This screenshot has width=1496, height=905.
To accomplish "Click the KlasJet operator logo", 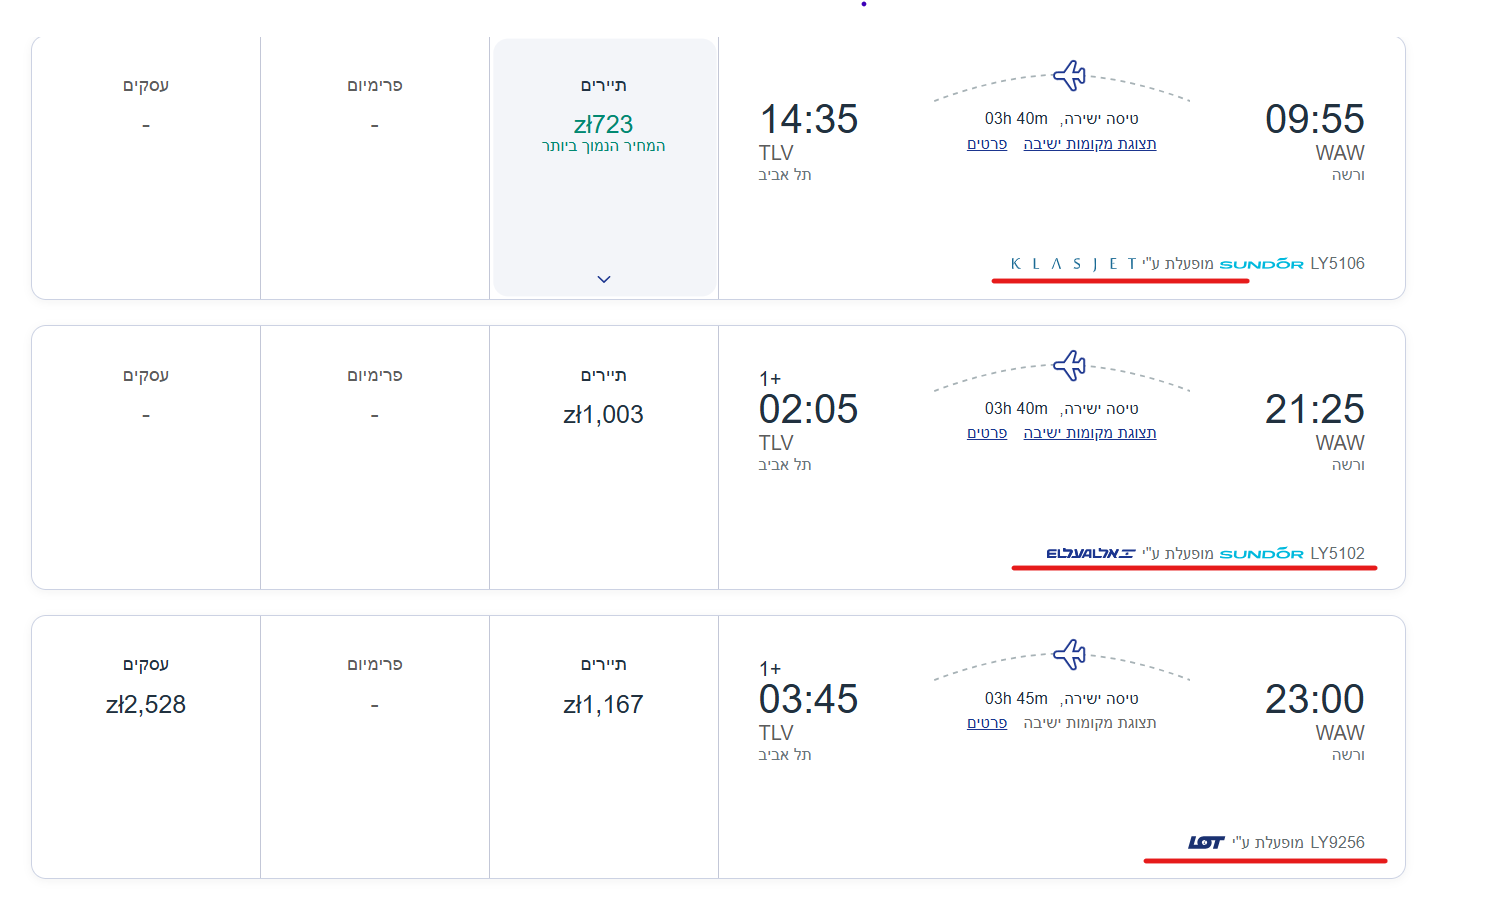I will pos(1073,264).
